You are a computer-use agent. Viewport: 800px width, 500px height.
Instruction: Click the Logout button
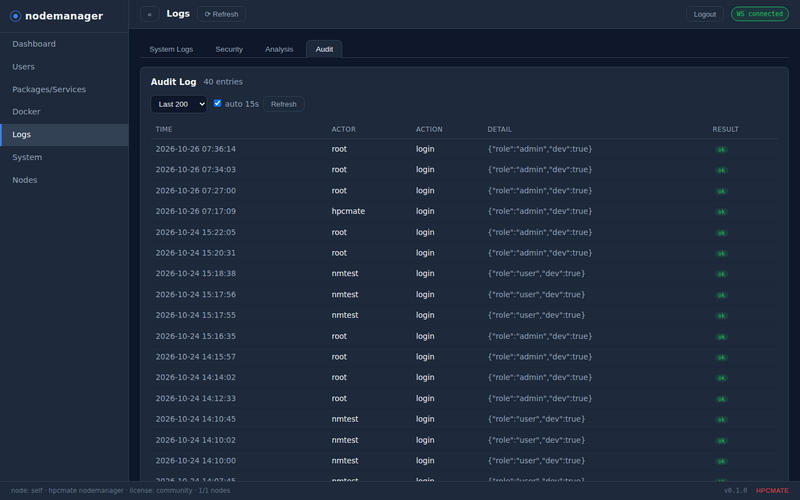[705, 14]
